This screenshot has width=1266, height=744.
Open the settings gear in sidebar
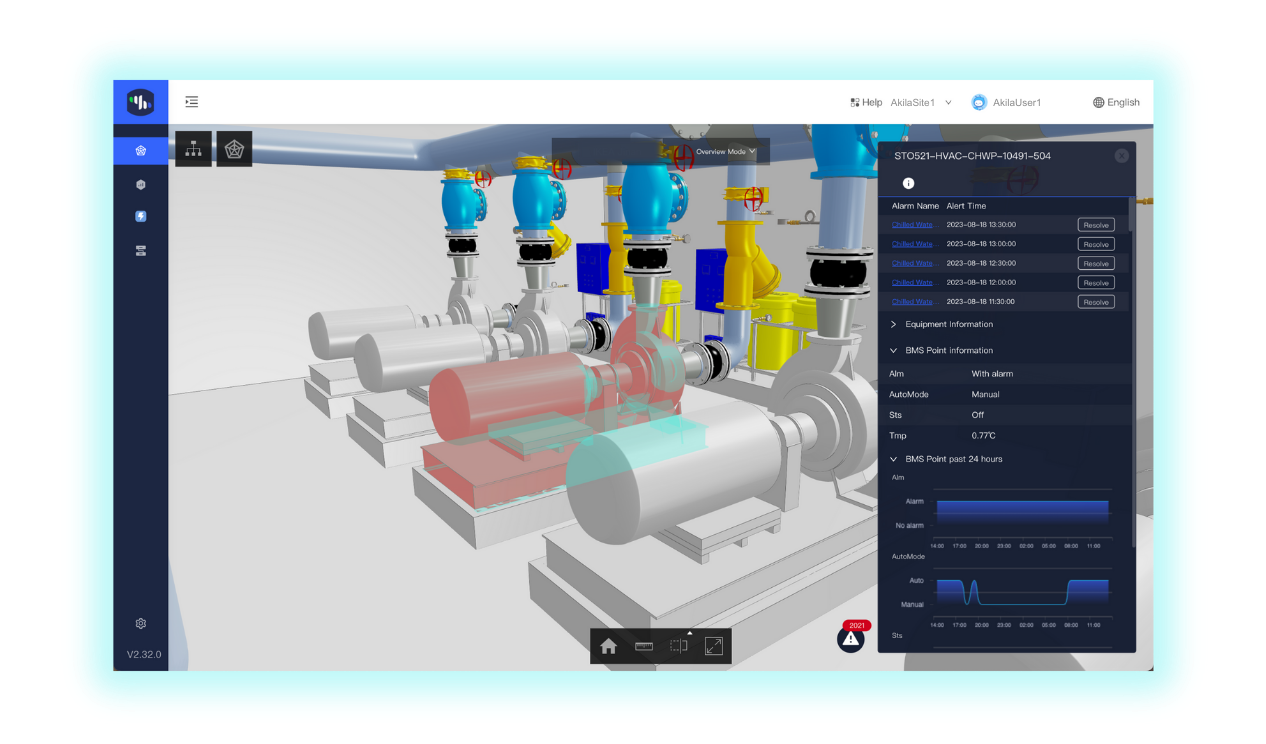141,623
